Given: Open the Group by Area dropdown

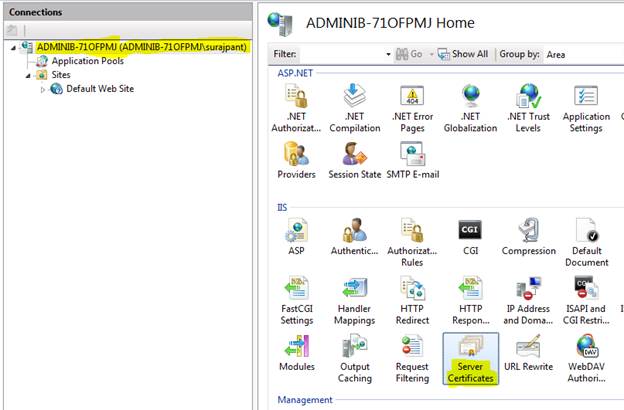Looking at the screenshot, I should click(x=584, y=55).
